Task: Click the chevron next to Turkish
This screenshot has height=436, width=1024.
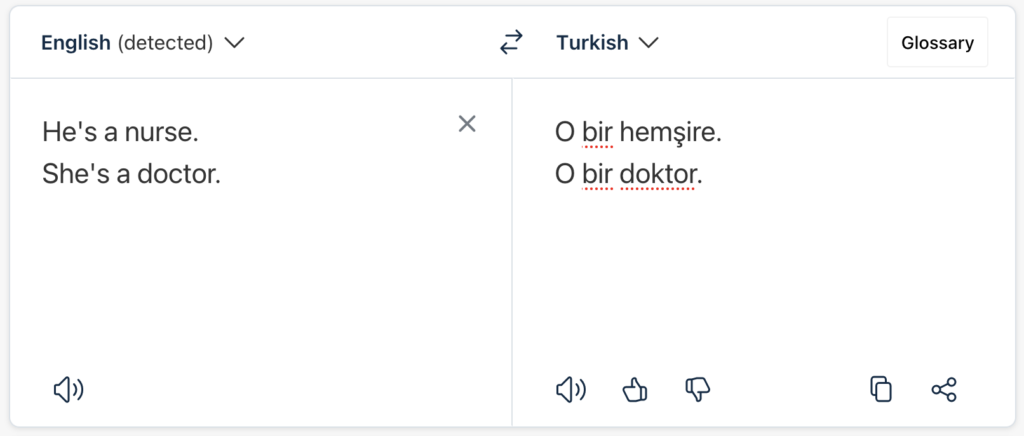Action: tap(649, 43)
